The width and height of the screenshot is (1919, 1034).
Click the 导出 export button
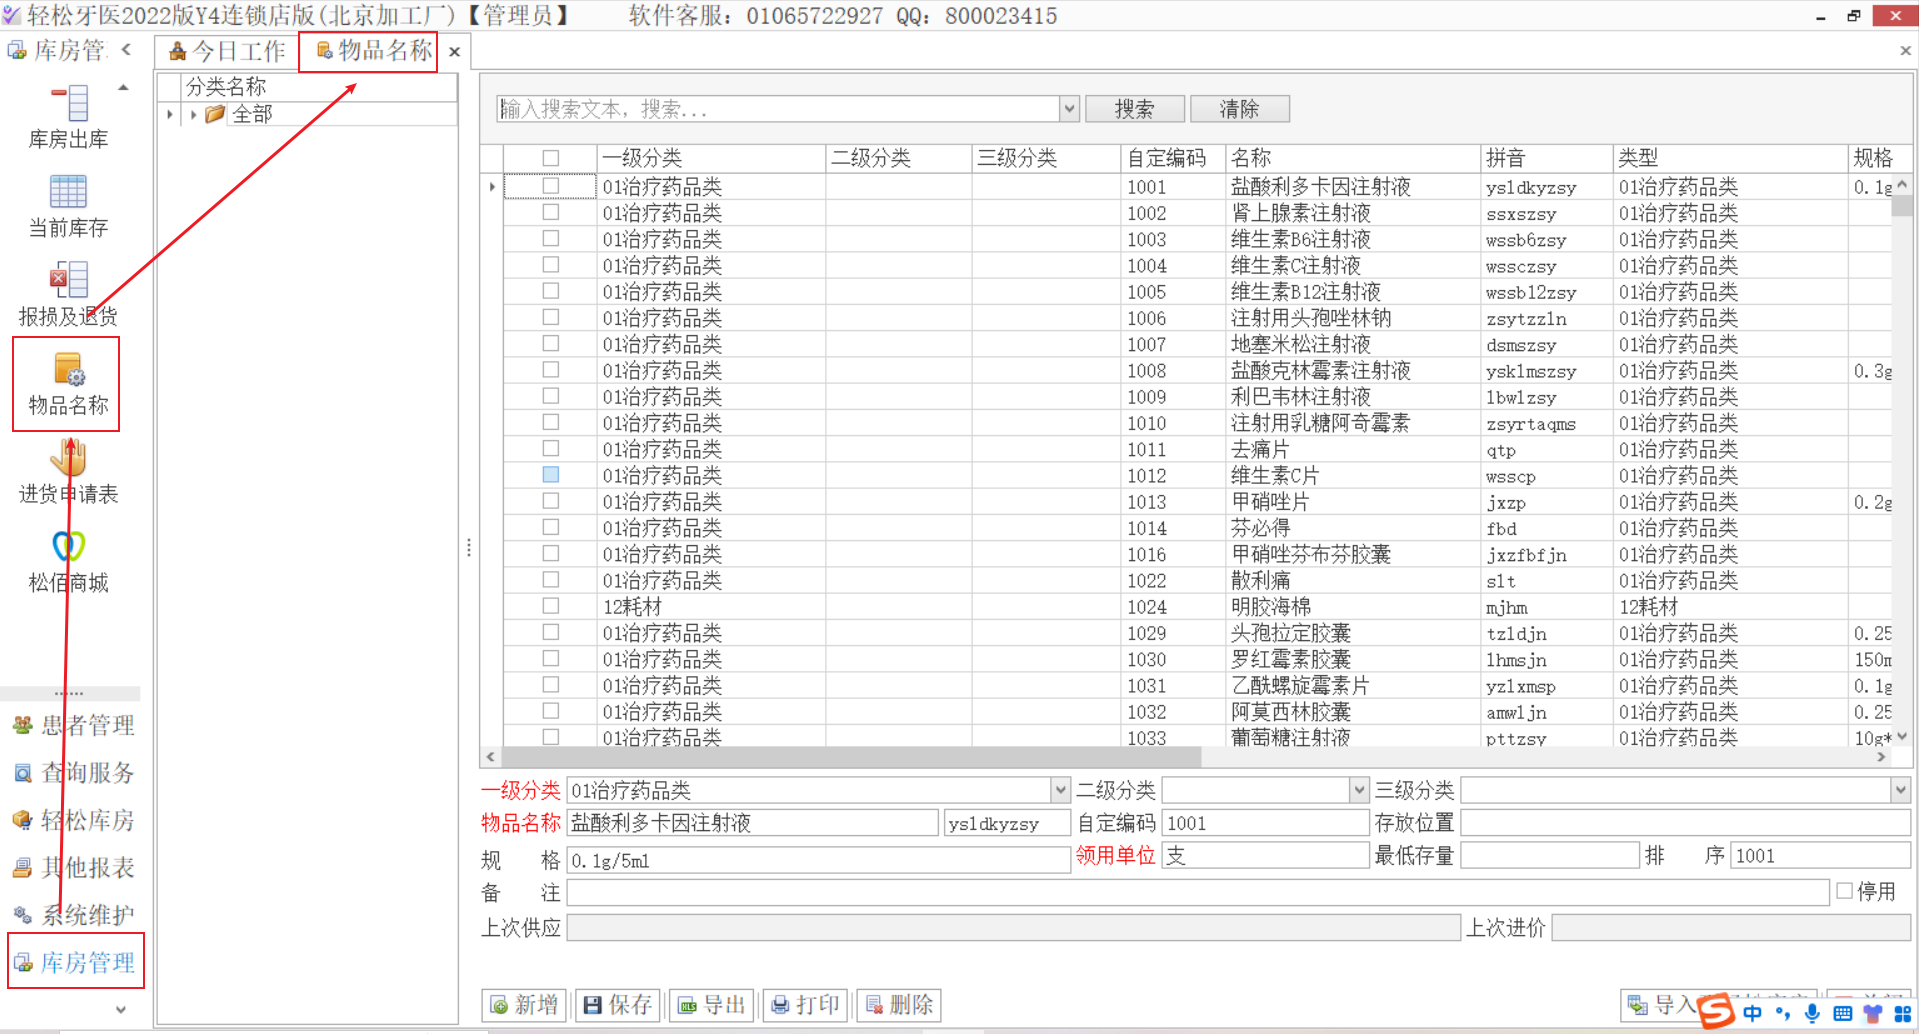coord(713,1005)
